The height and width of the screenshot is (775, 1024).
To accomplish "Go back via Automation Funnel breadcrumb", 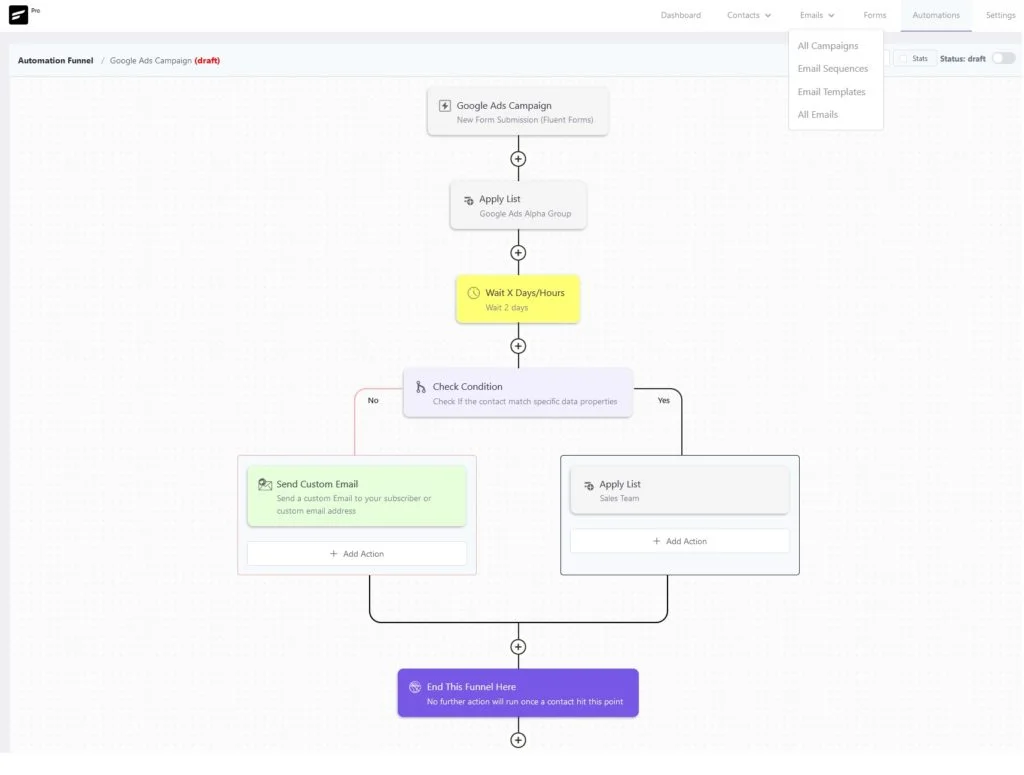I will click(x=56, y=61).
